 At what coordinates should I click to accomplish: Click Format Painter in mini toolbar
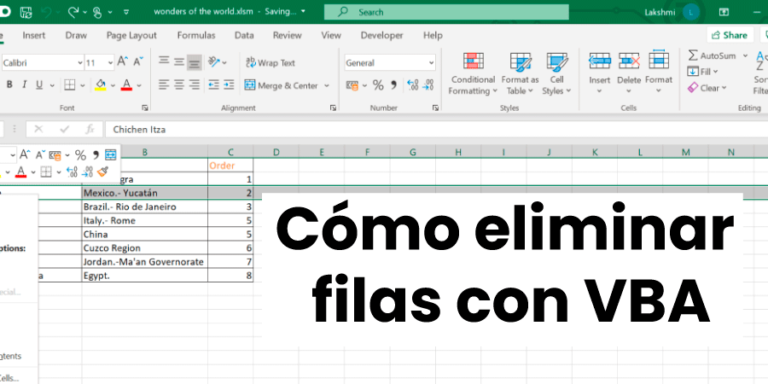102,171
